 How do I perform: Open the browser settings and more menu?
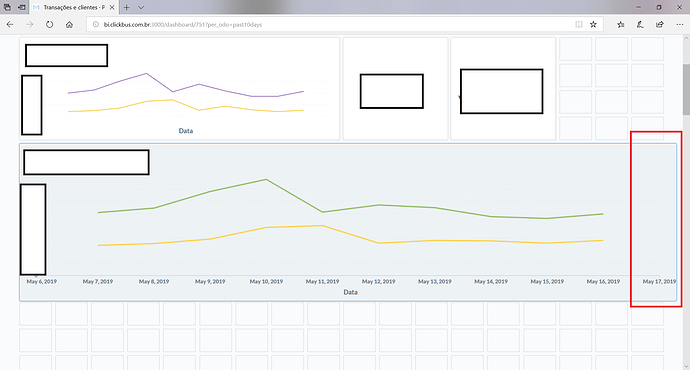pos(679,25)
